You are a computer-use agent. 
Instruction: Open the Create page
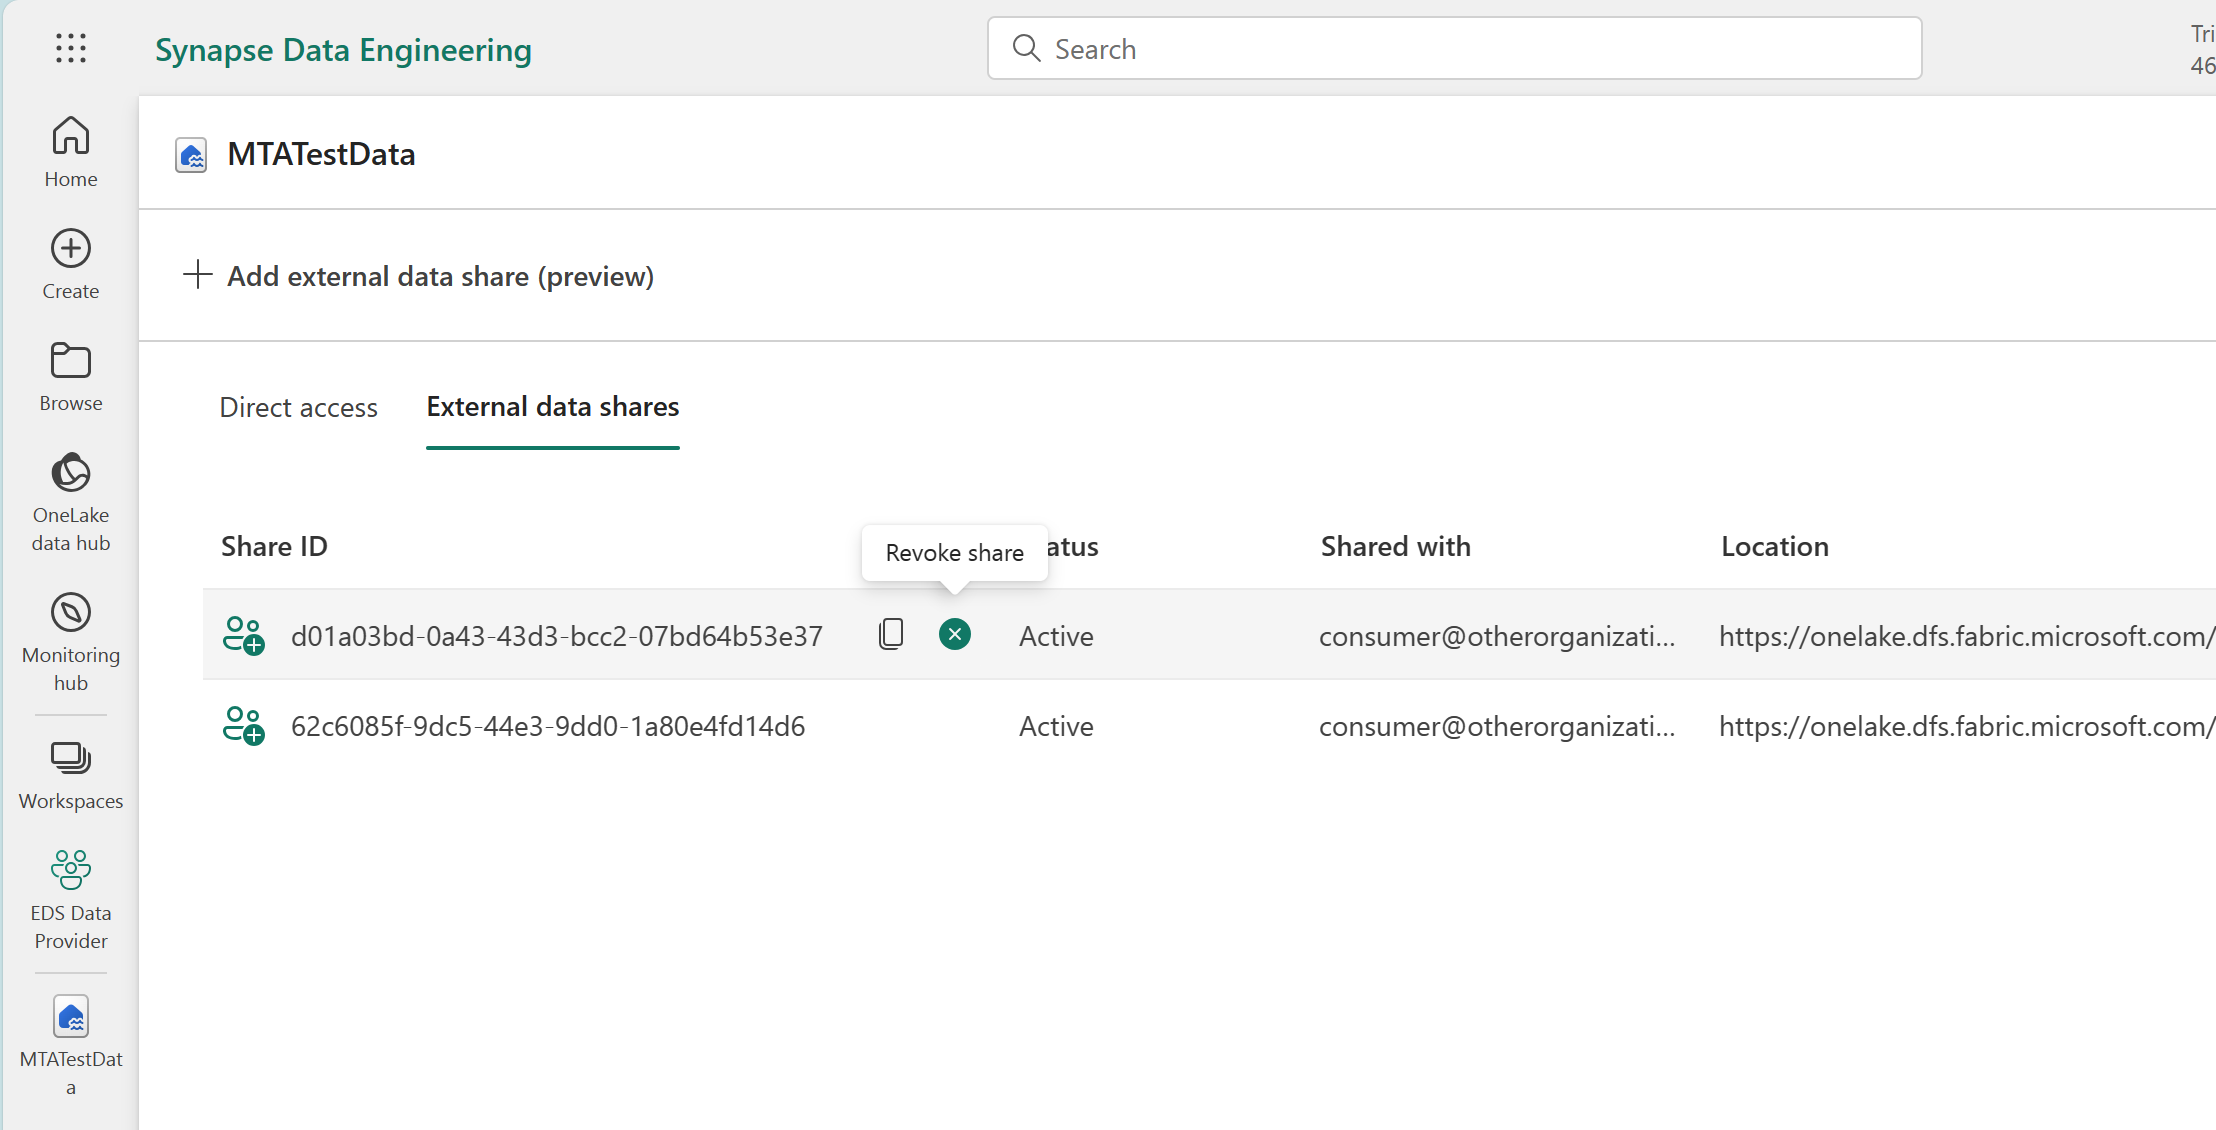pyautogui.click(x=71, y=264)
